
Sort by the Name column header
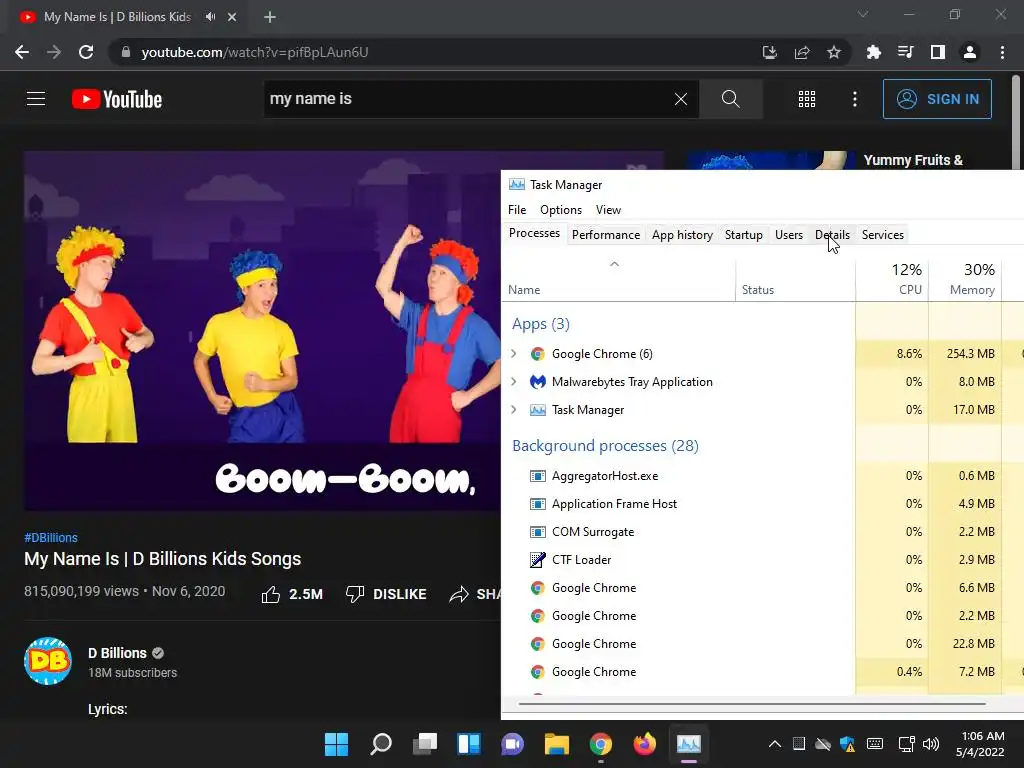[x=618, y=280]
